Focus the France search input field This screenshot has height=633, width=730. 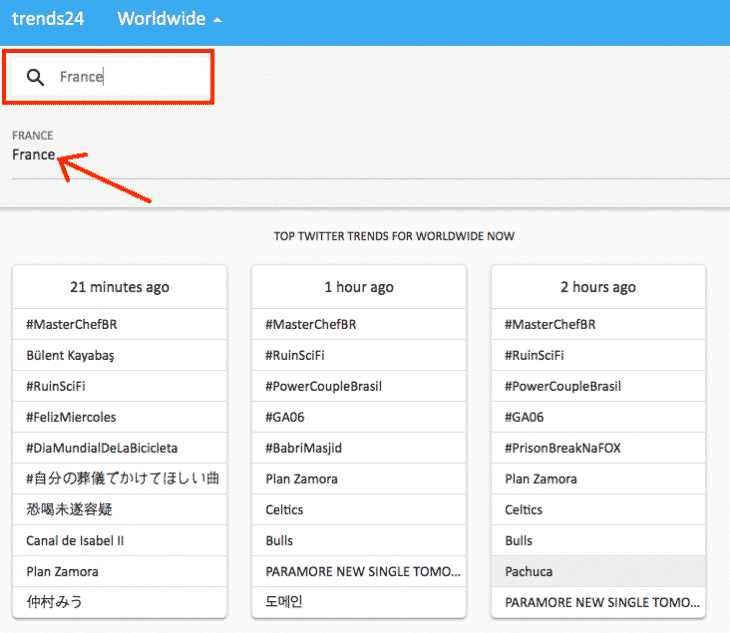tap(110, 77)
